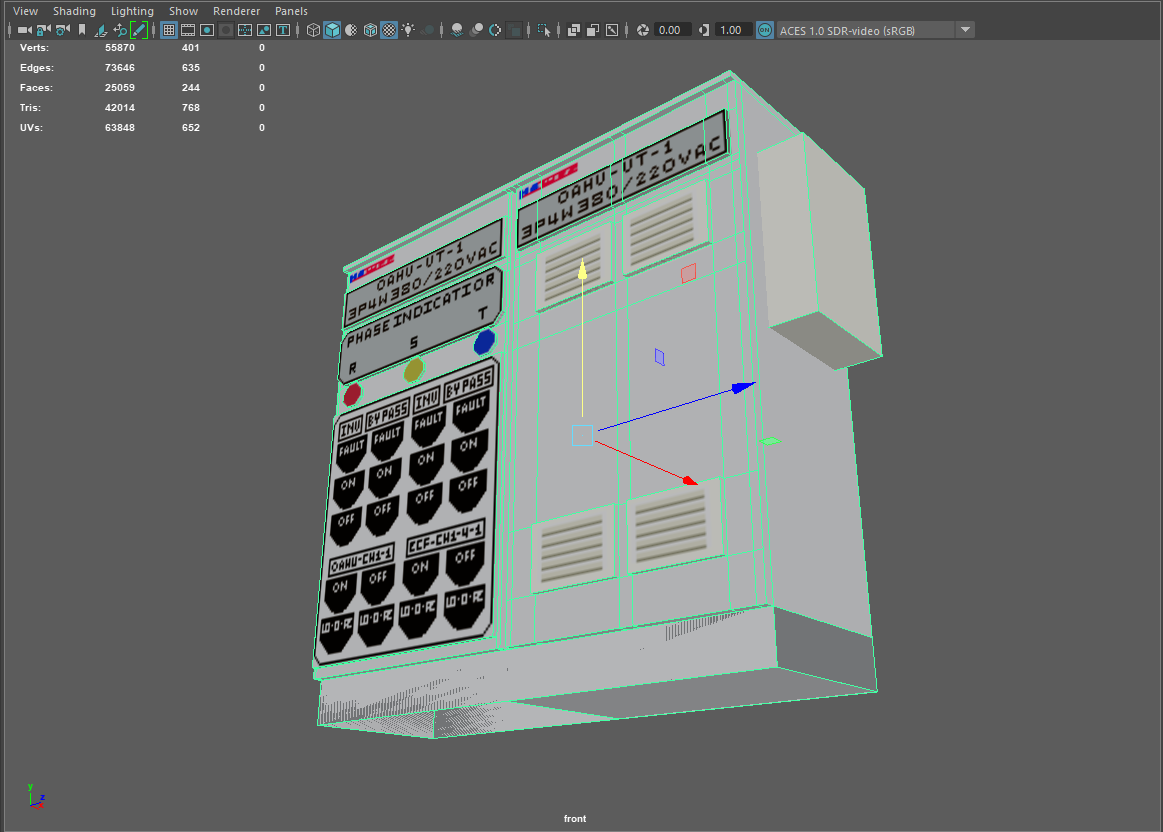Click the selected Tris value 768

(x=191, y=108)
